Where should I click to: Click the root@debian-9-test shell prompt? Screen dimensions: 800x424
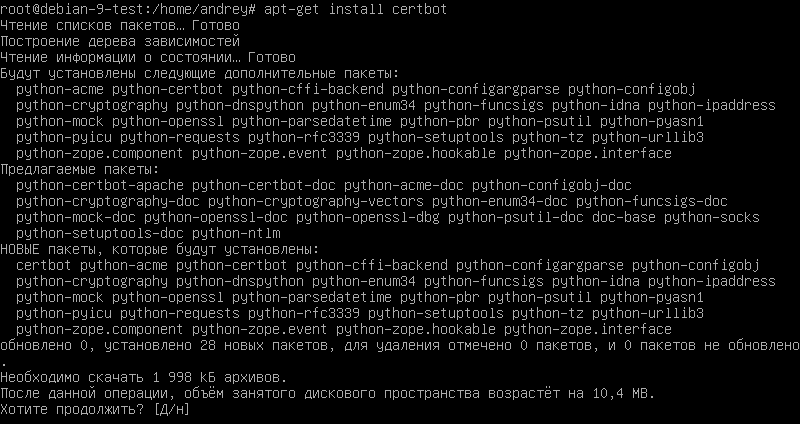(x=128, y=9)
